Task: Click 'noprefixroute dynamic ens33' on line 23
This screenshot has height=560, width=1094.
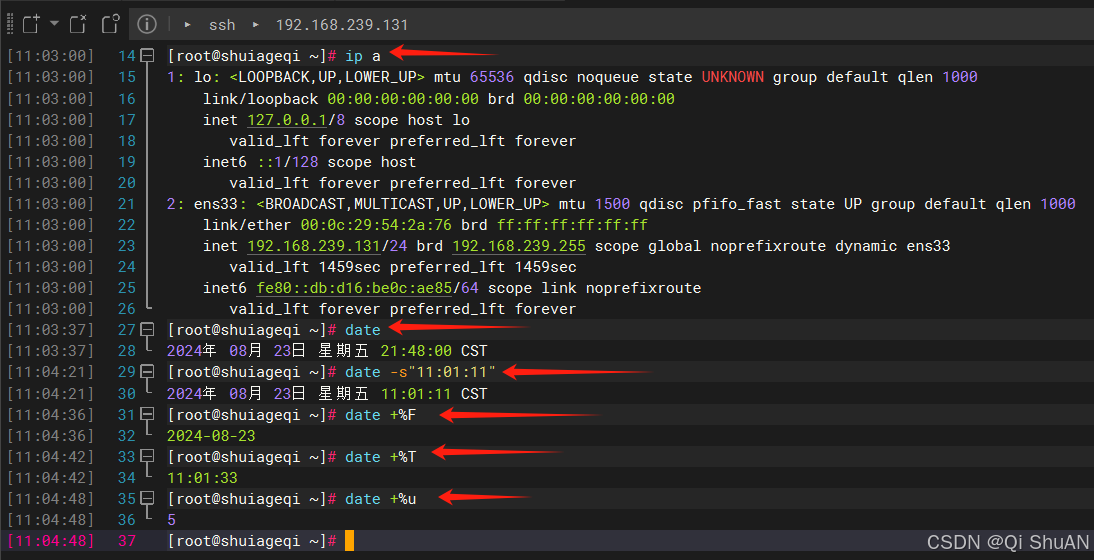Action: (x=830, y=246)
